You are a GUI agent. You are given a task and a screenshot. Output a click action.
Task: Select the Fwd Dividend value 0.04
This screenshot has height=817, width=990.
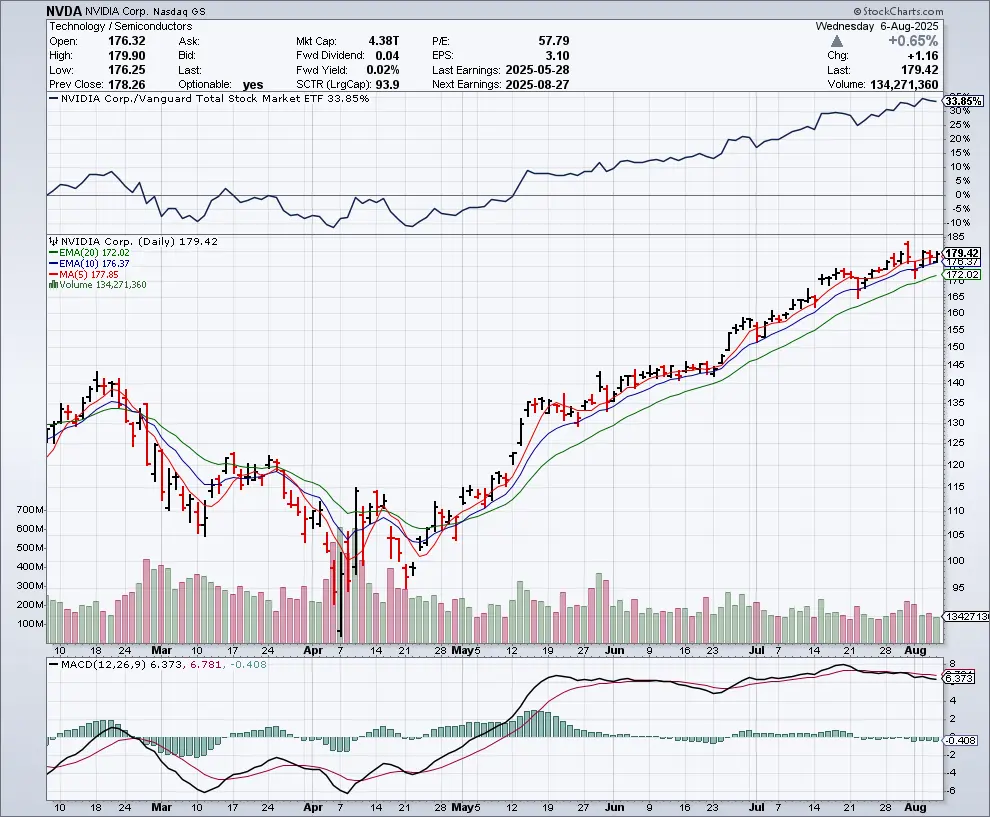[x=387, y=56]
